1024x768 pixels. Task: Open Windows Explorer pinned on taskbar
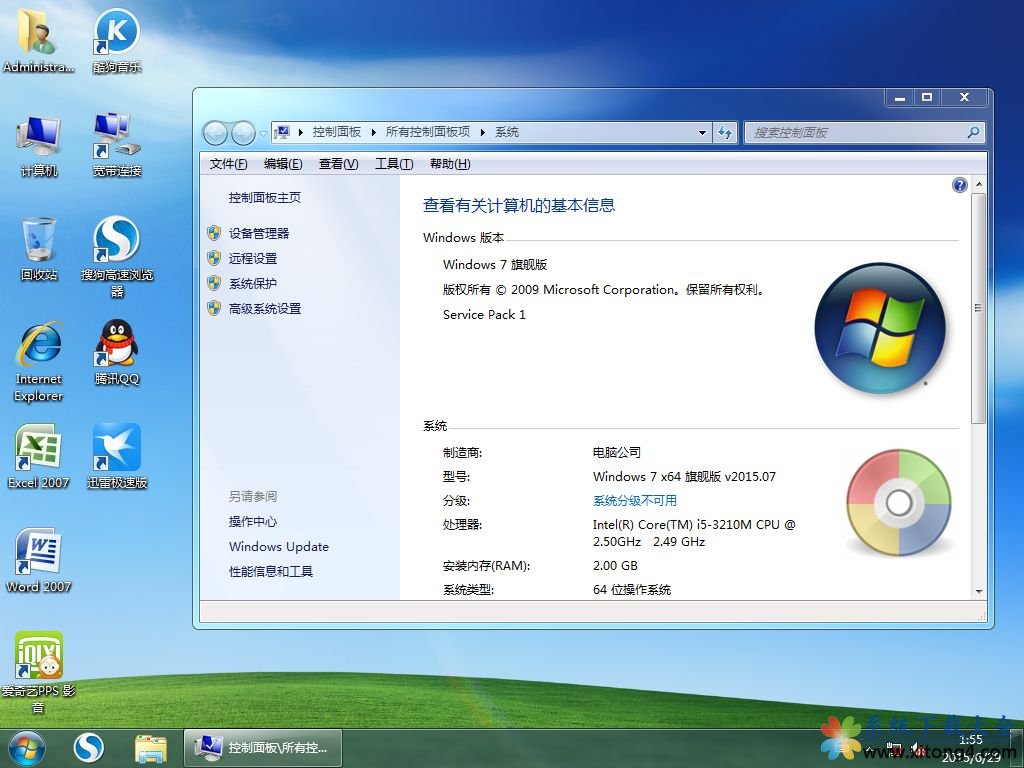point(151,748)
